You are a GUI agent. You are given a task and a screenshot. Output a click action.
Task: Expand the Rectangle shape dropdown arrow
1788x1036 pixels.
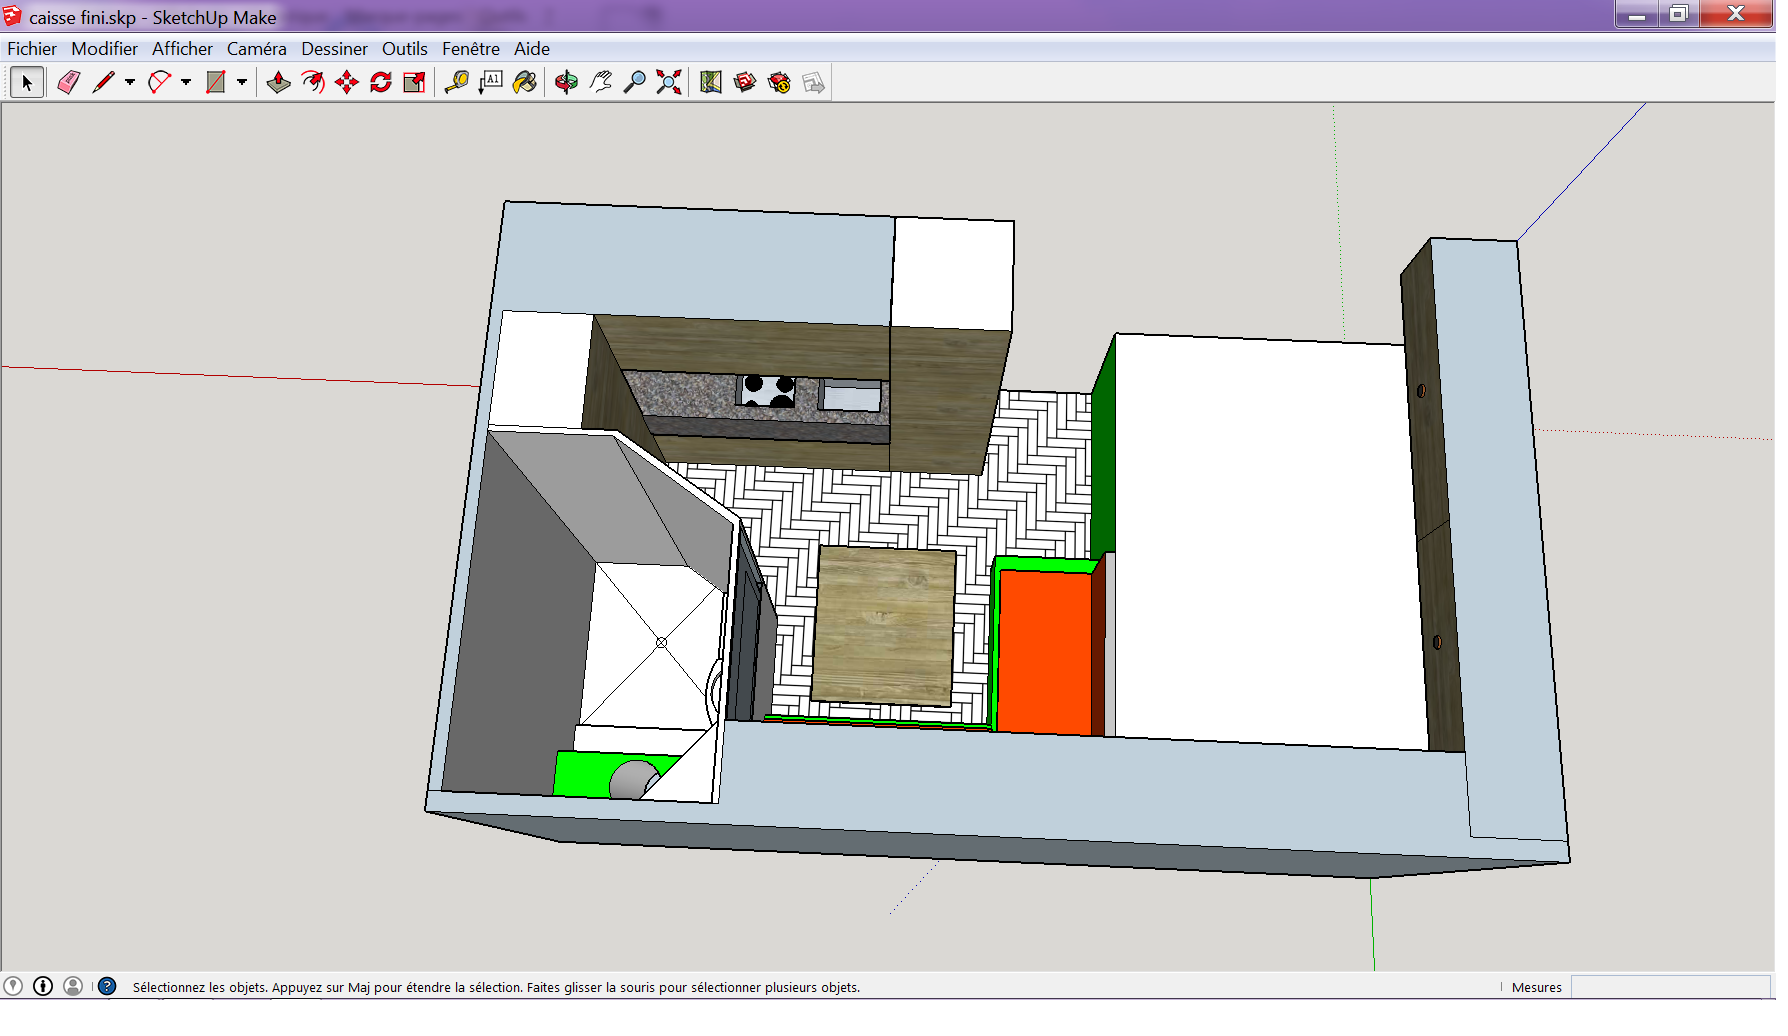(242, 83)
